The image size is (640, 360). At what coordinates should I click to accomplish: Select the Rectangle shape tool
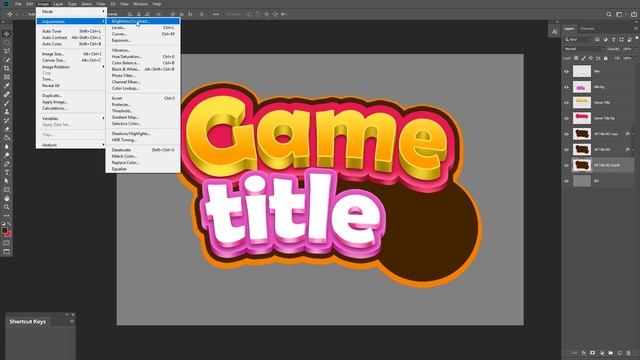tap(7, 190)
